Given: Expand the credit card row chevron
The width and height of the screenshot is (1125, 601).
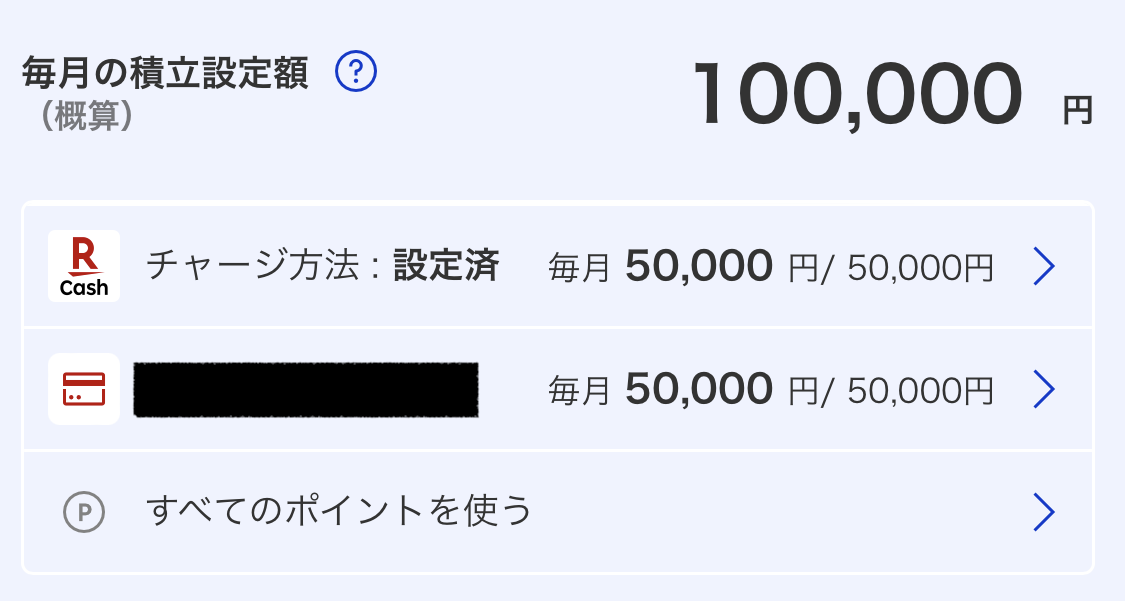Looking at the screenshot, I should [1044, 389].
